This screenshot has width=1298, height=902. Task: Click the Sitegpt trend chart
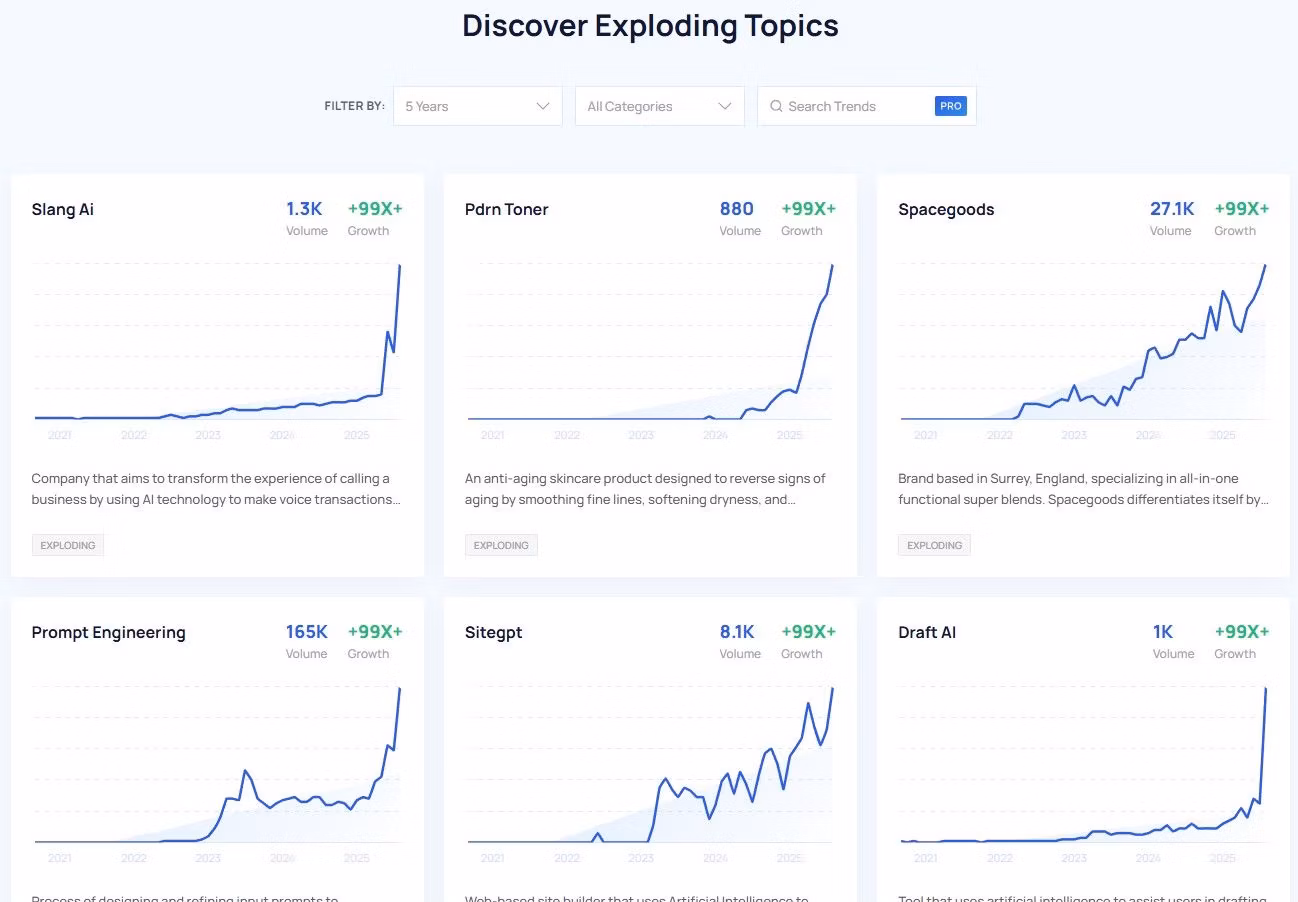(650, 772)
